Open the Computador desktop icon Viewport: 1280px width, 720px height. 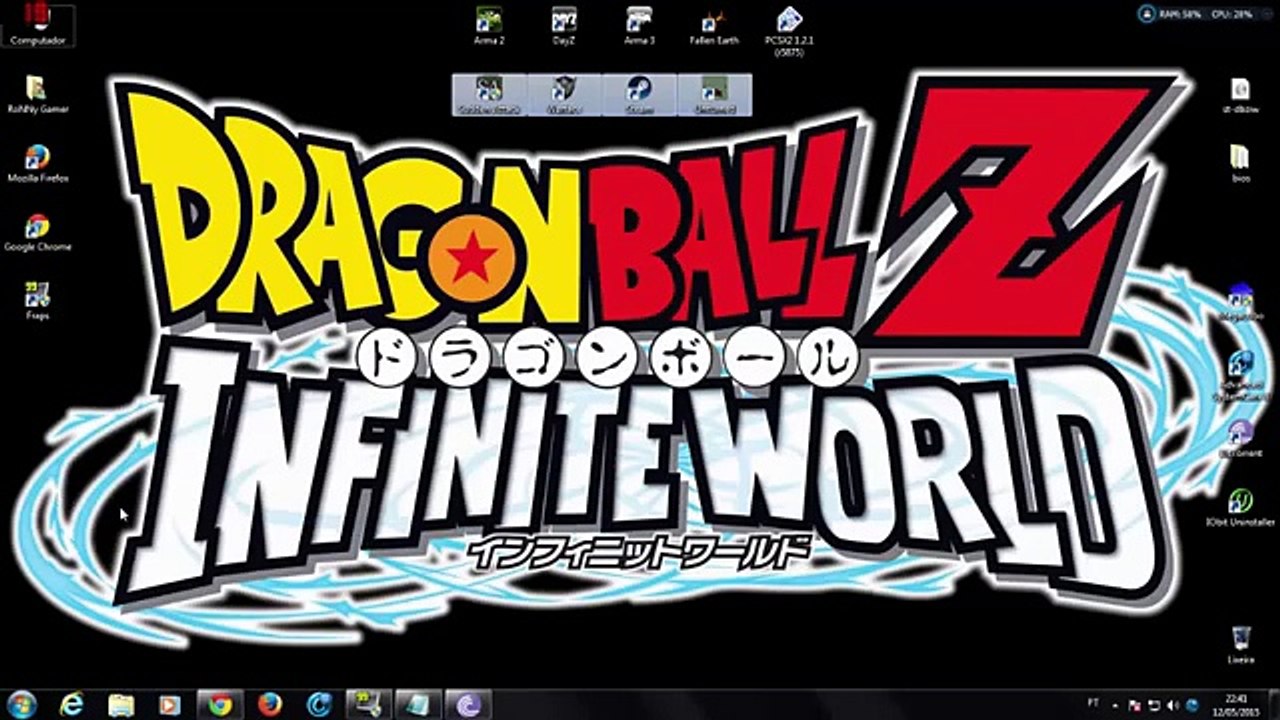(x=38, y=24)
